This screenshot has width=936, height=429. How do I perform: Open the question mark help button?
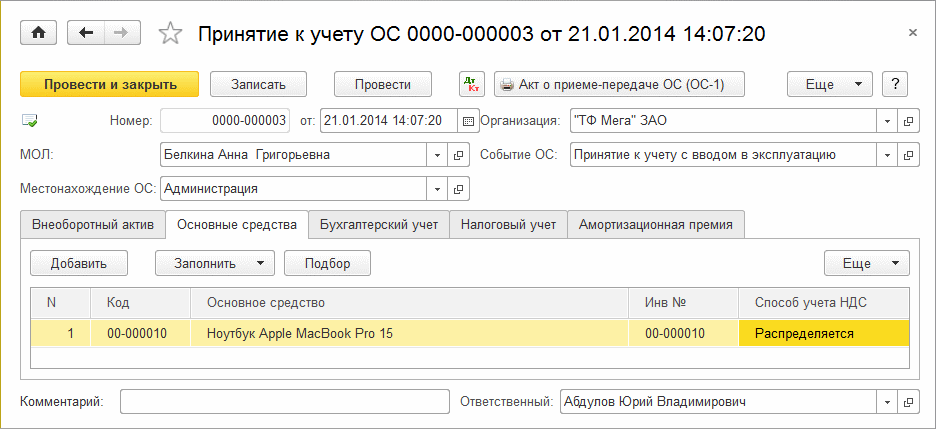(895, 85)
